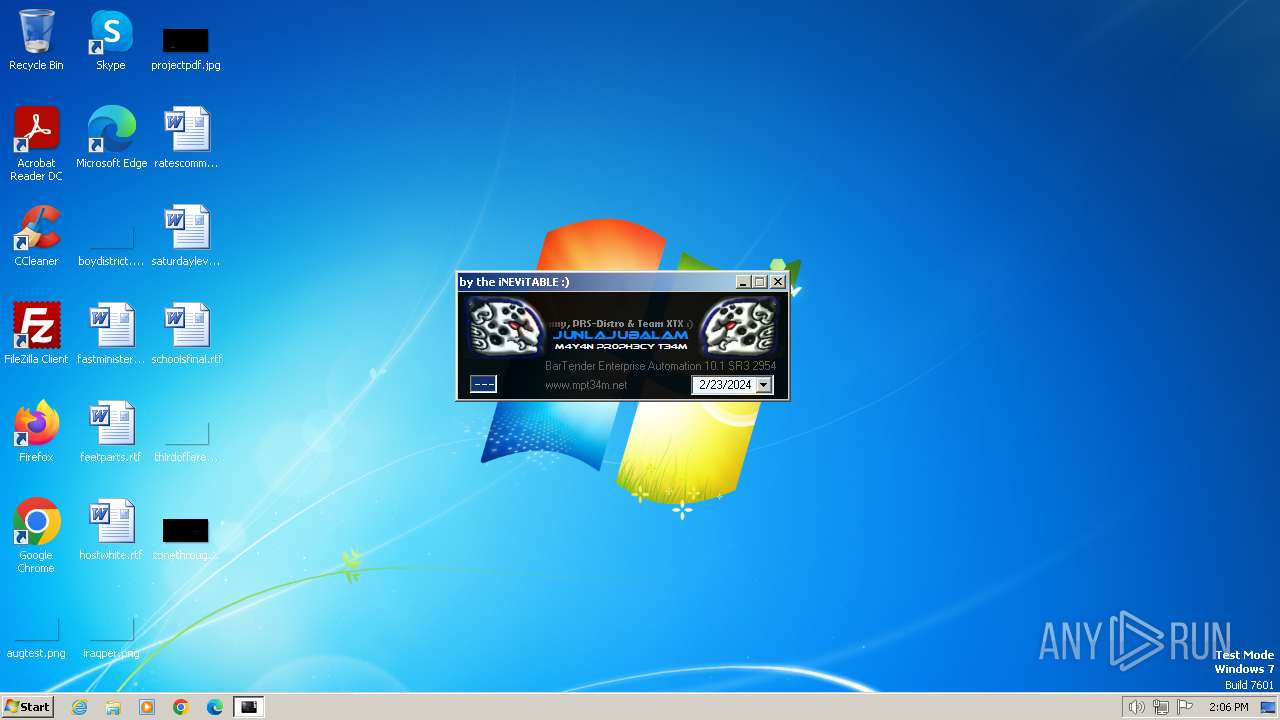Click the 'M4Y4N PROPH3CY T34M' text

(620, 346)
